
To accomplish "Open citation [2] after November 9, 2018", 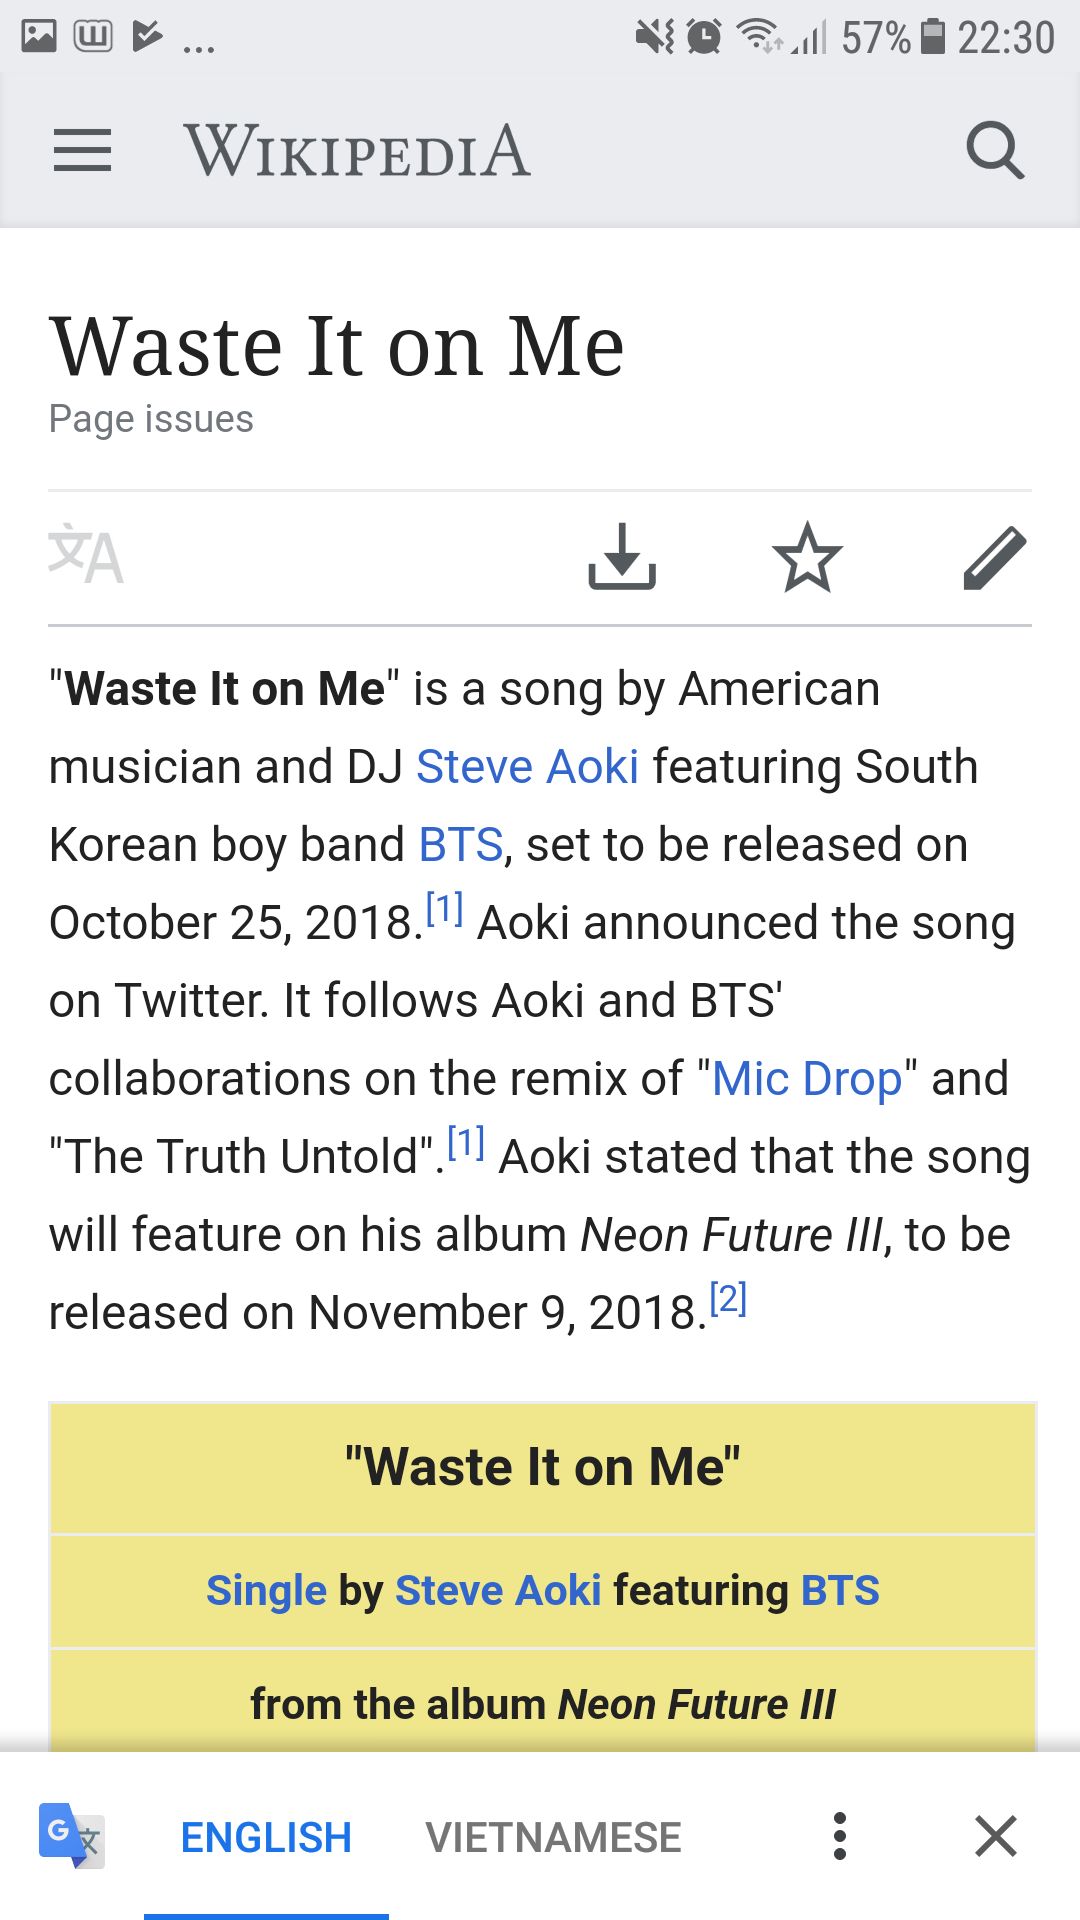I will click(x=728, y=1299).
